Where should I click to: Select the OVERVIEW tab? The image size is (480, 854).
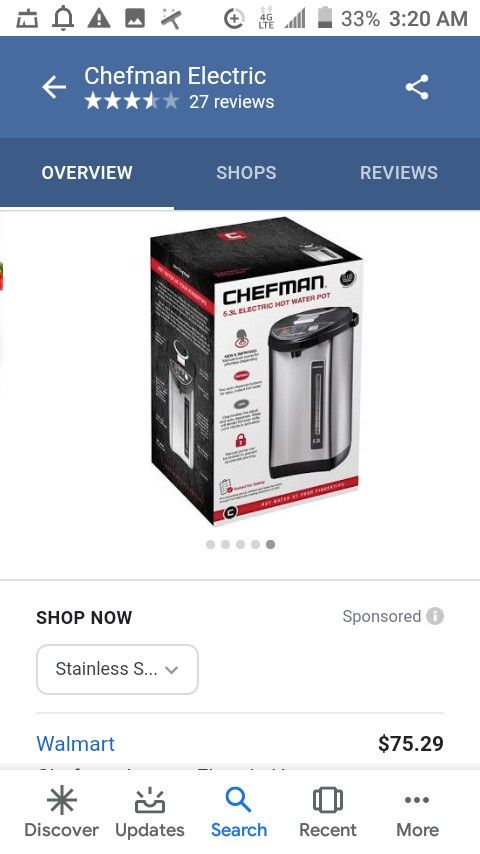pyautogui.click(x=87, y=173)
